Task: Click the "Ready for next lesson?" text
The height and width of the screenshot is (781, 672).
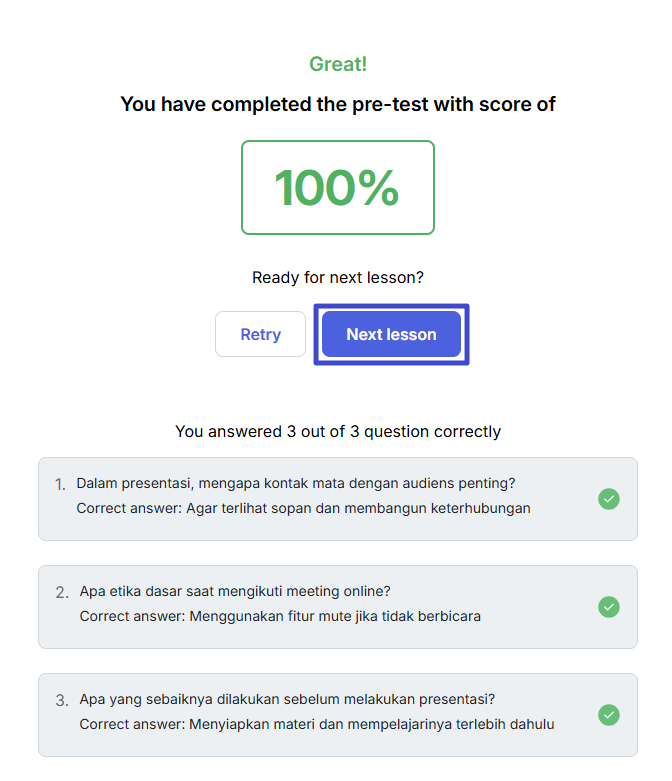Action: [338, 277]
